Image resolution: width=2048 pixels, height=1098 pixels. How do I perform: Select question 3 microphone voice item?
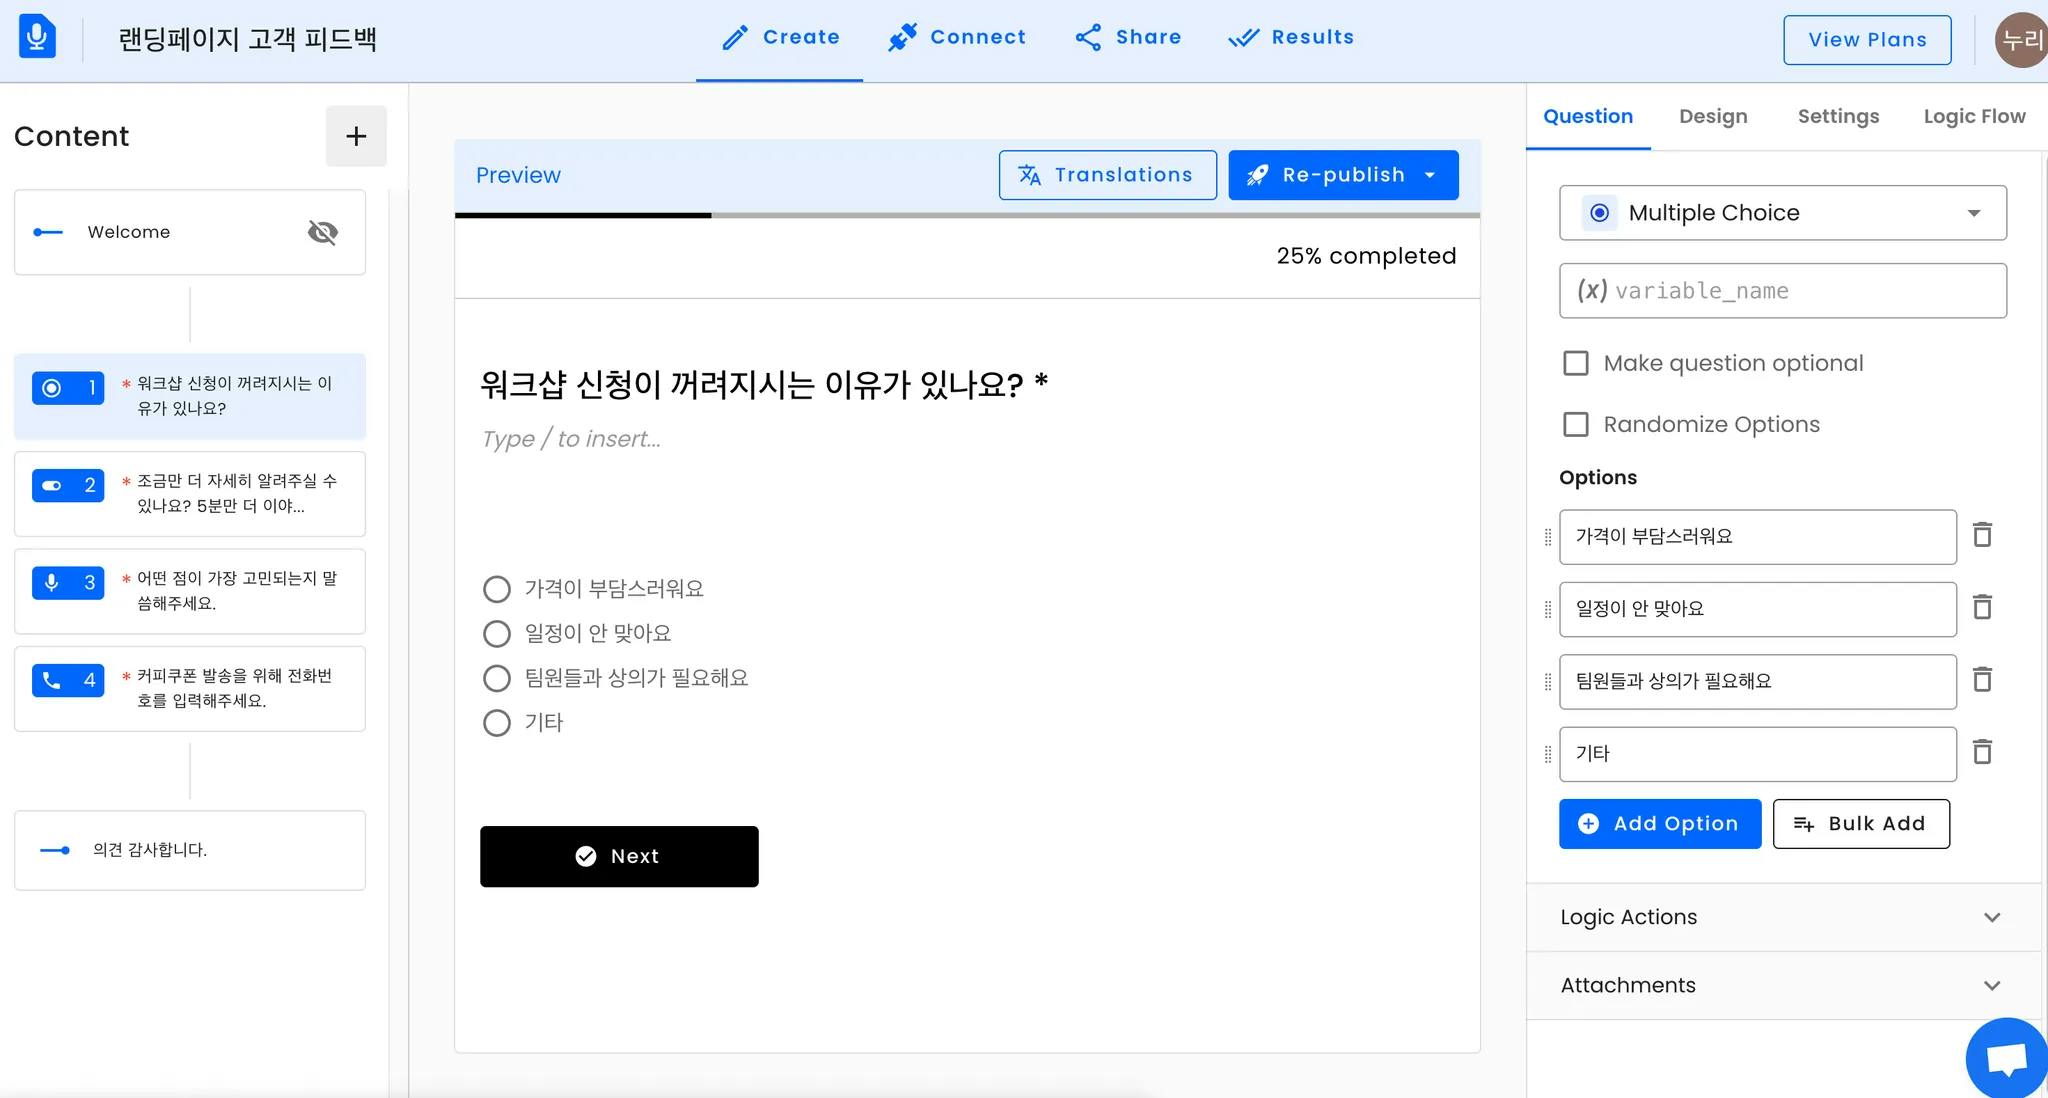click(x=190, y=591)
